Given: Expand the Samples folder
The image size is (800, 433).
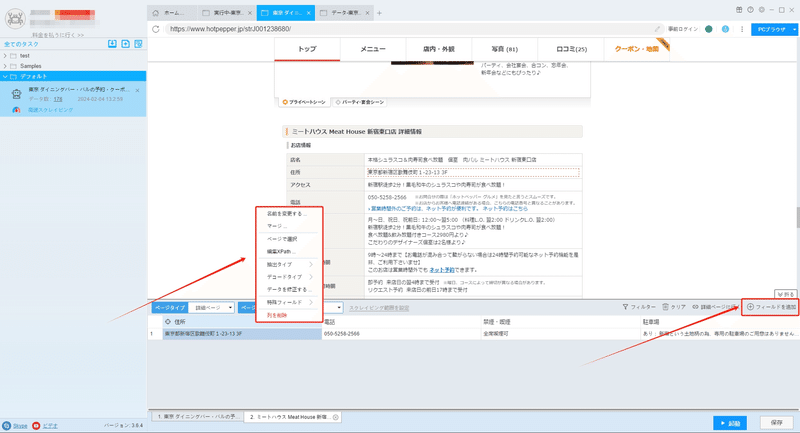Looking at the screenshot, I should (x=5, y=66).
